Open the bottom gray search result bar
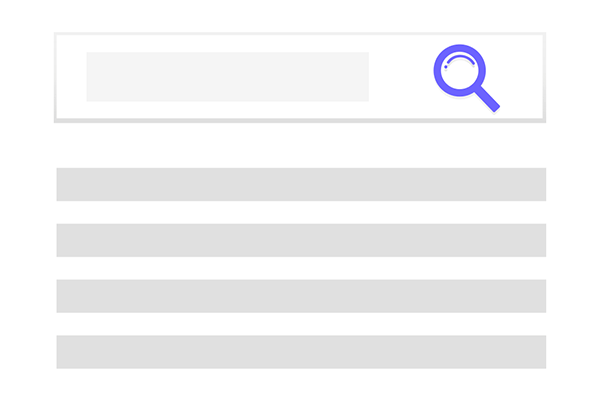600x400 pixels. click(301, 352)
